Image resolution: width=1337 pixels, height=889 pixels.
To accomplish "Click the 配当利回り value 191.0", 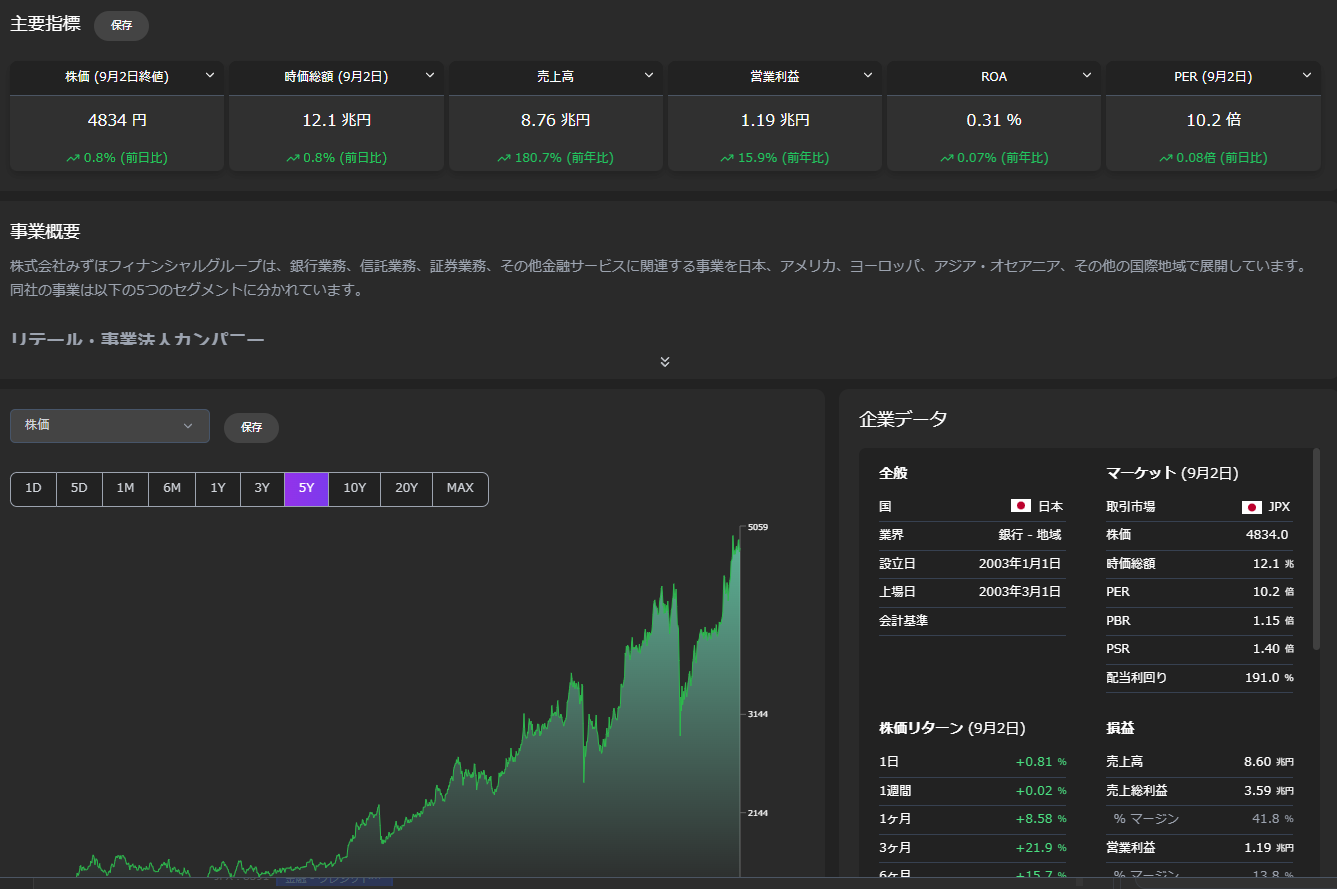I will pos(1263,678).
